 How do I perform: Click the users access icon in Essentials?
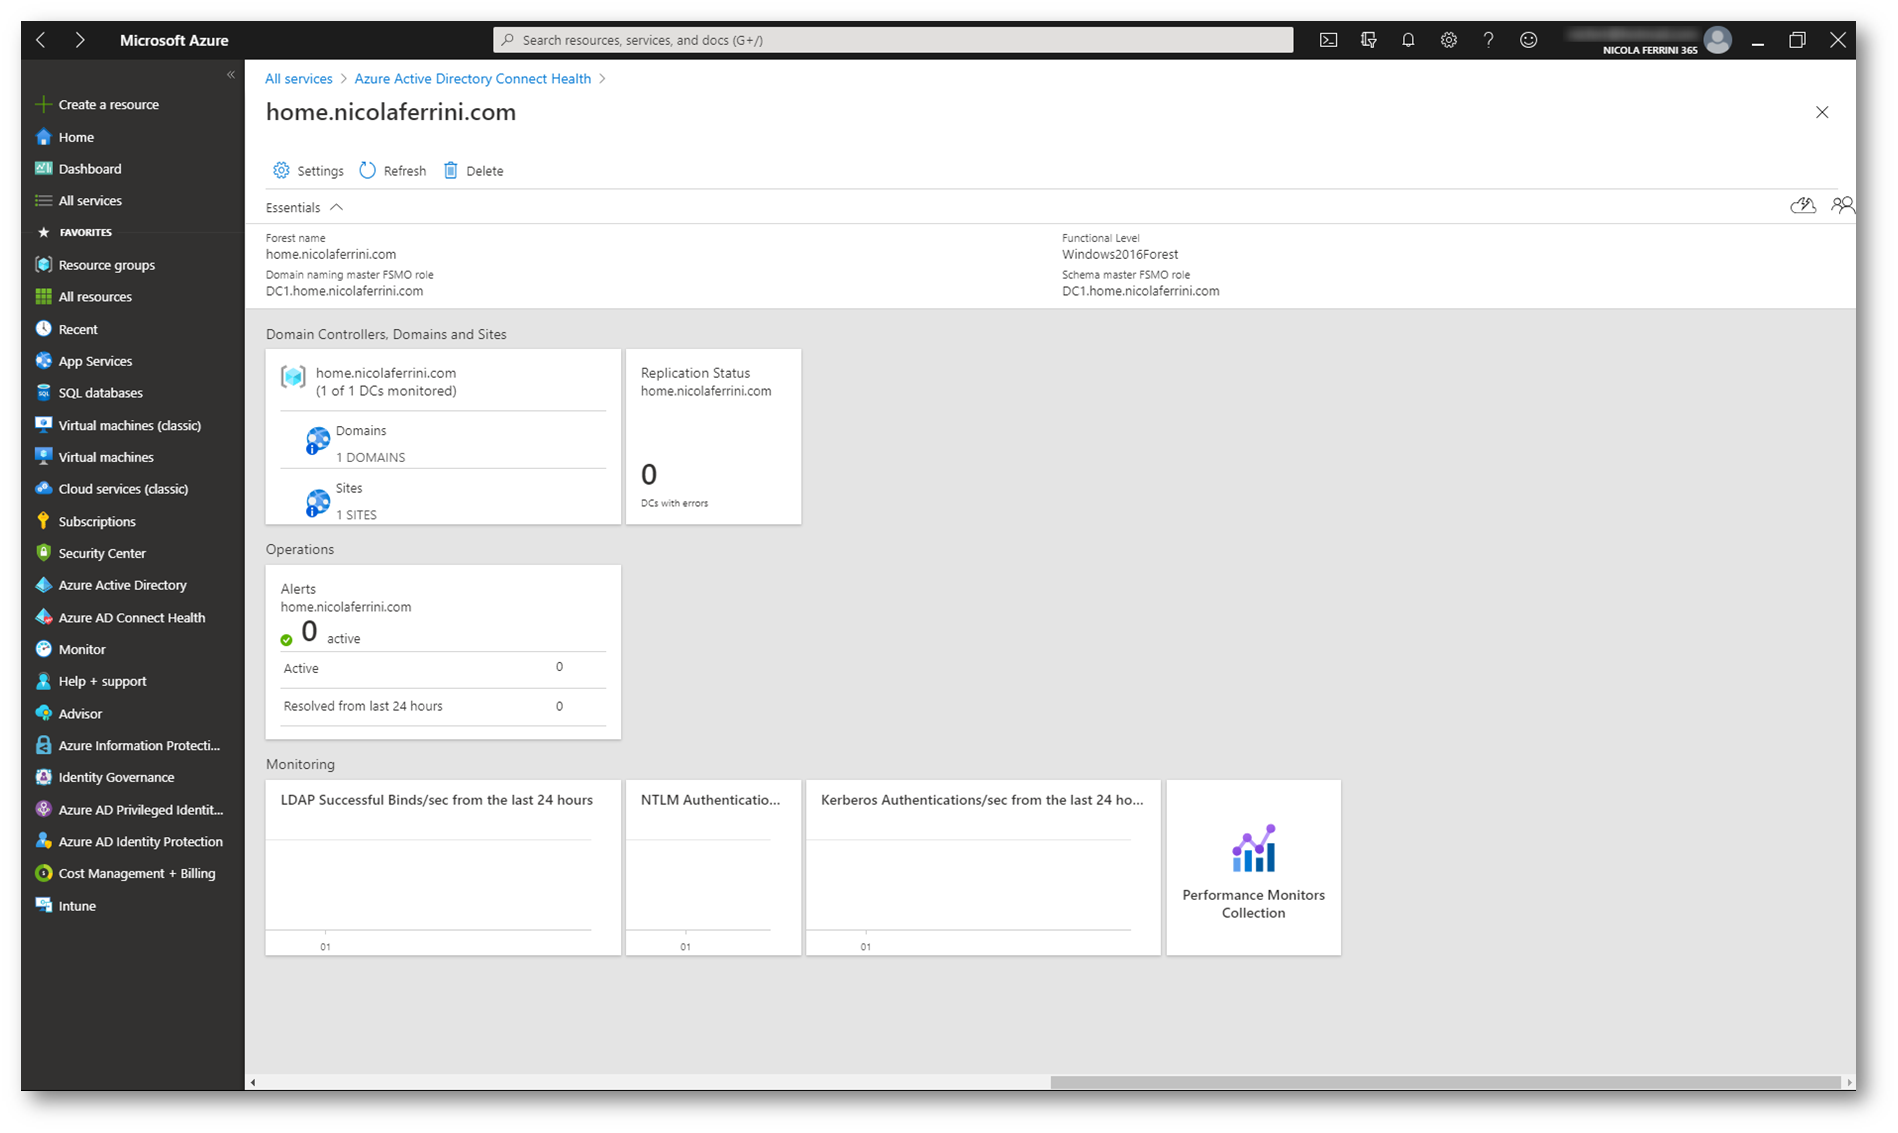[1842, 205]
